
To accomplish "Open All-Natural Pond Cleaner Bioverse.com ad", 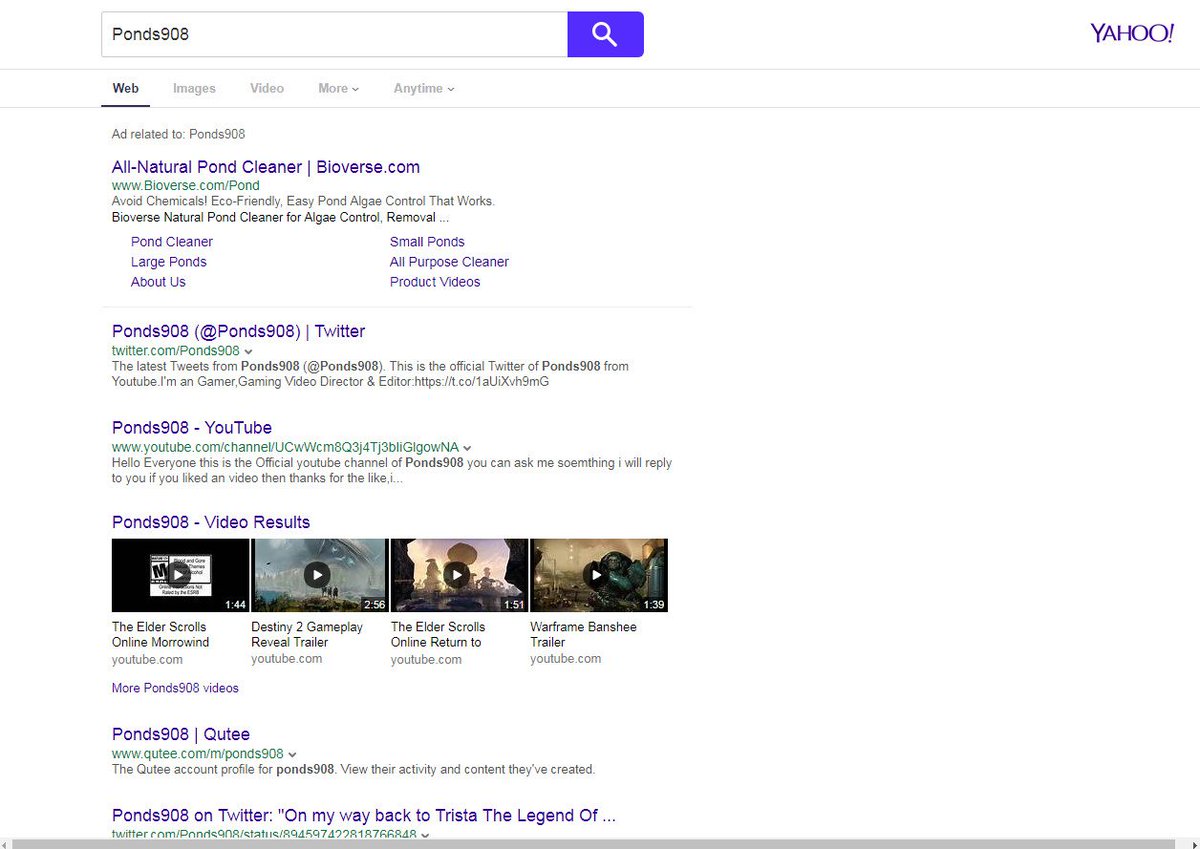I will (x=266, y=167).
